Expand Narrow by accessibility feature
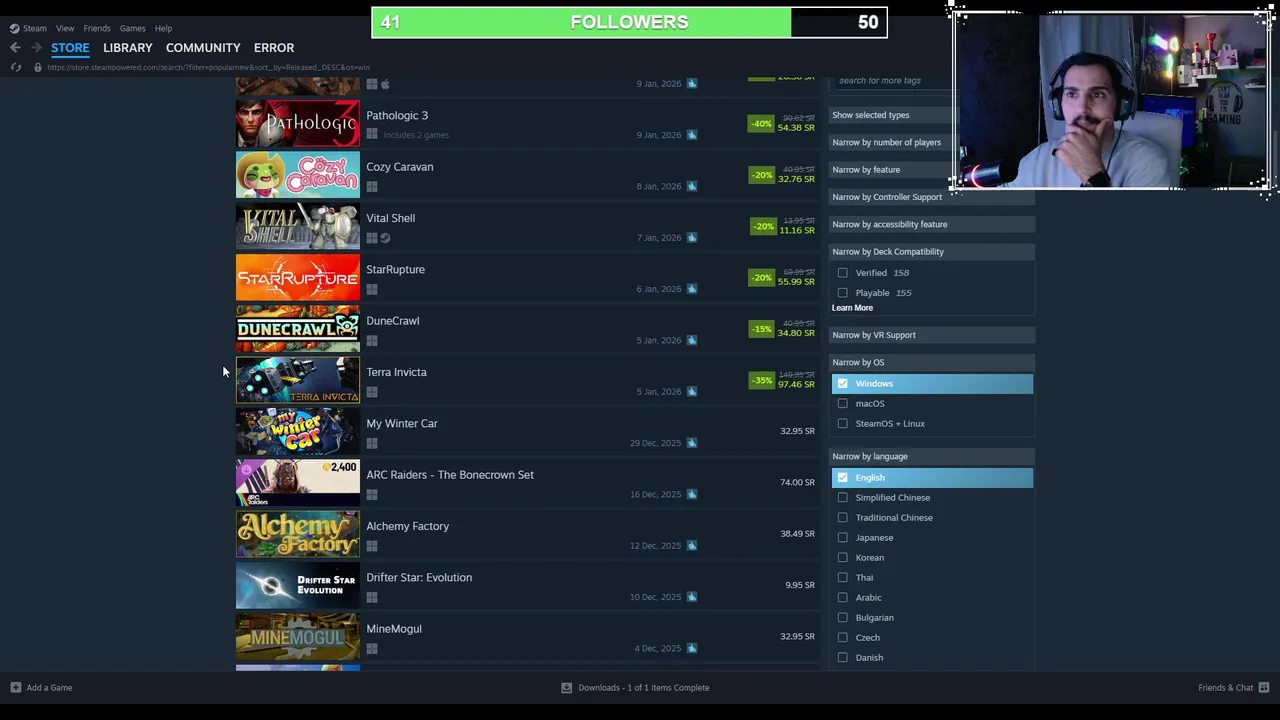Screen dimensions: 1280x720 [x=931, y=224]
